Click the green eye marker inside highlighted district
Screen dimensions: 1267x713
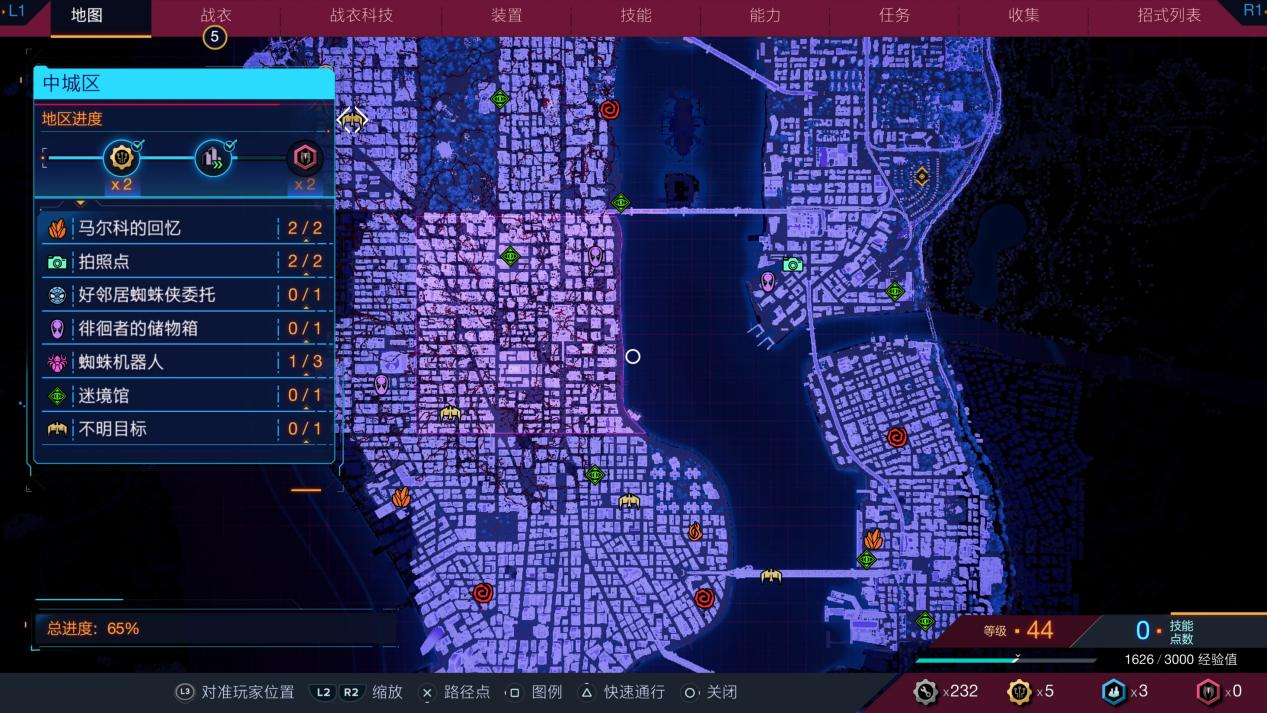[510, 256]
